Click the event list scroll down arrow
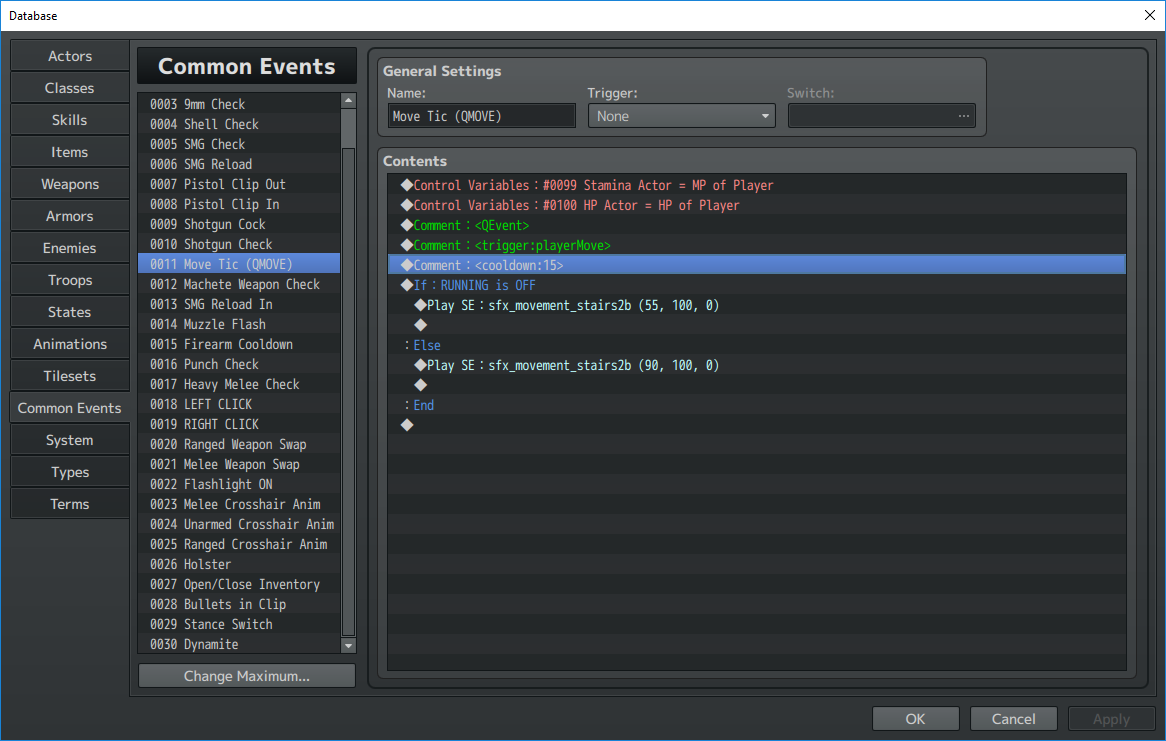Image resolution: width=1166 pixels, height=741 pixels. (348, 645)
